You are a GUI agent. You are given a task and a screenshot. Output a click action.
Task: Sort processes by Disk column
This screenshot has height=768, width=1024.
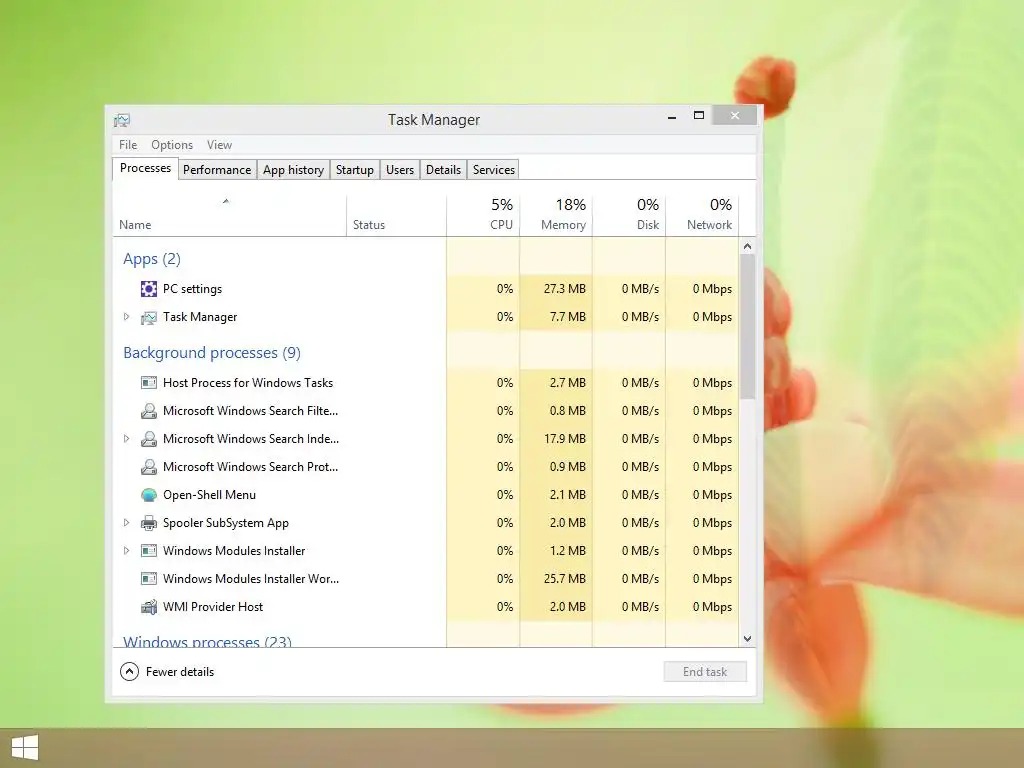click(629, 216)
